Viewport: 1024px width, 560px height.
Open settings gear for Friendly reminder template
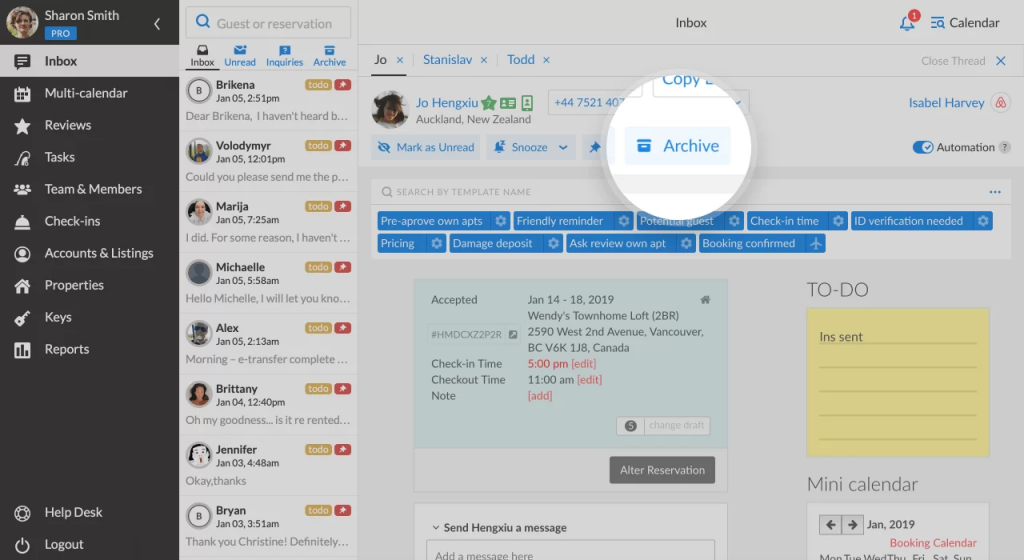point(624,221)
